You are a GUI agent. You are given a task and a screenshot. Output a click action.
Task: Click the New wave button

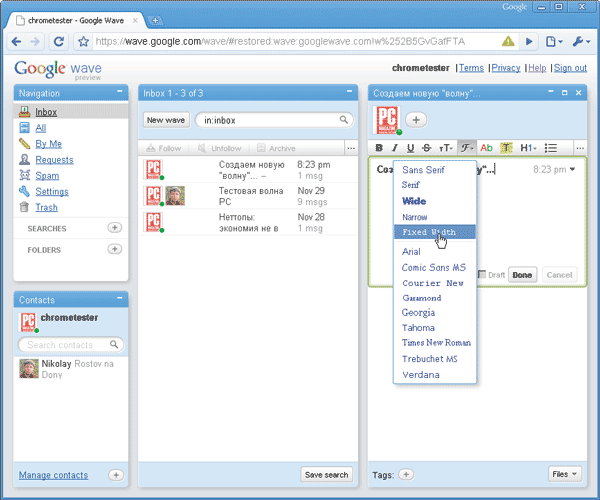pyautogui.click(x=166, y=120)
